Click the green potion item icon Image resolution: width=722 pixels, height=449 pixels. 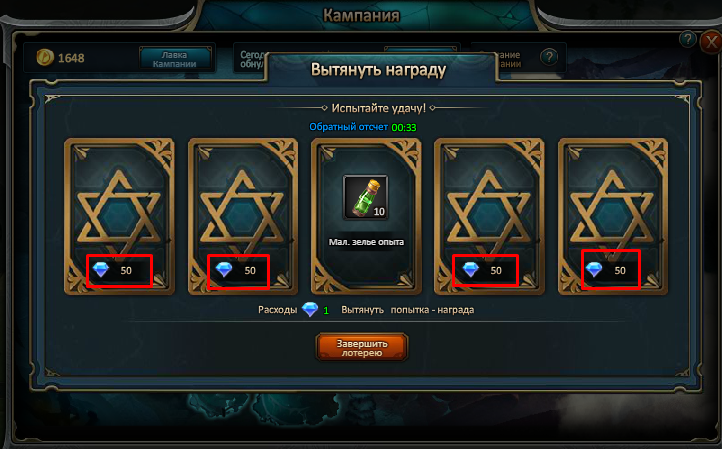(366, 198)
